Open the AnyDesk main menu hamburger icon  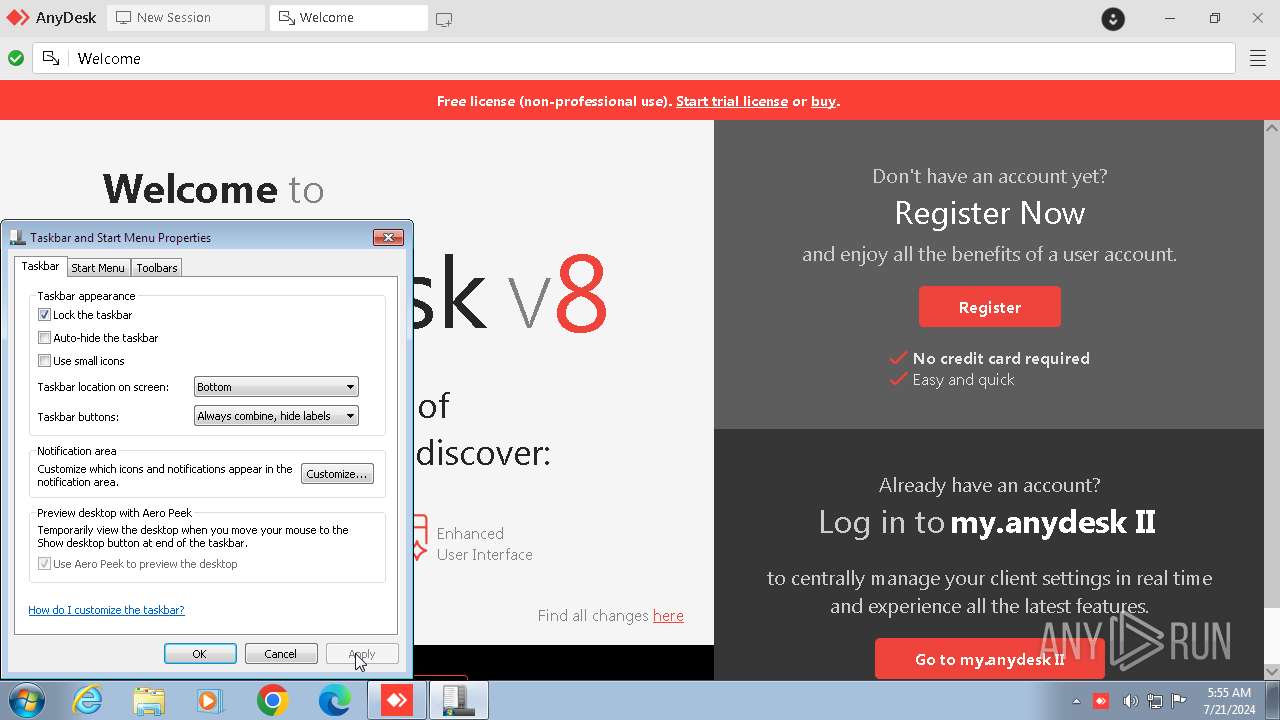click(1258, 59)
